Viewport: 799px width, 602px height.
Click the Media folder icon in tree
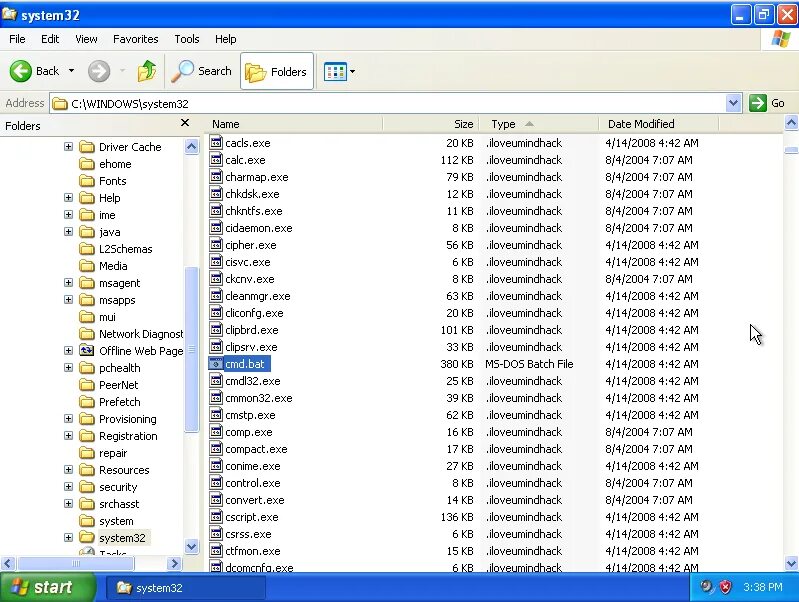[x=87, y=266]
